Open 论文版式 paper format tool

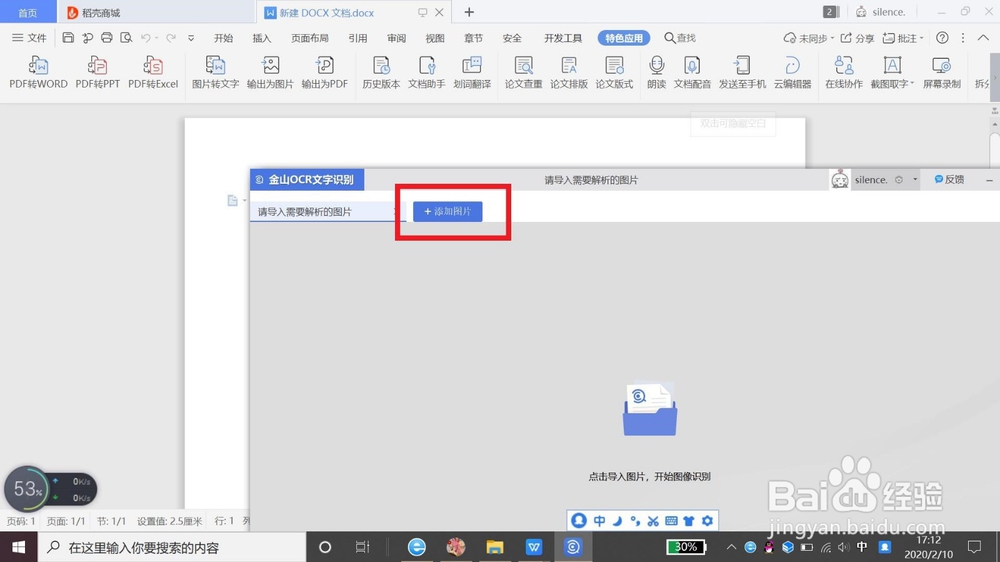click(614, 72)
